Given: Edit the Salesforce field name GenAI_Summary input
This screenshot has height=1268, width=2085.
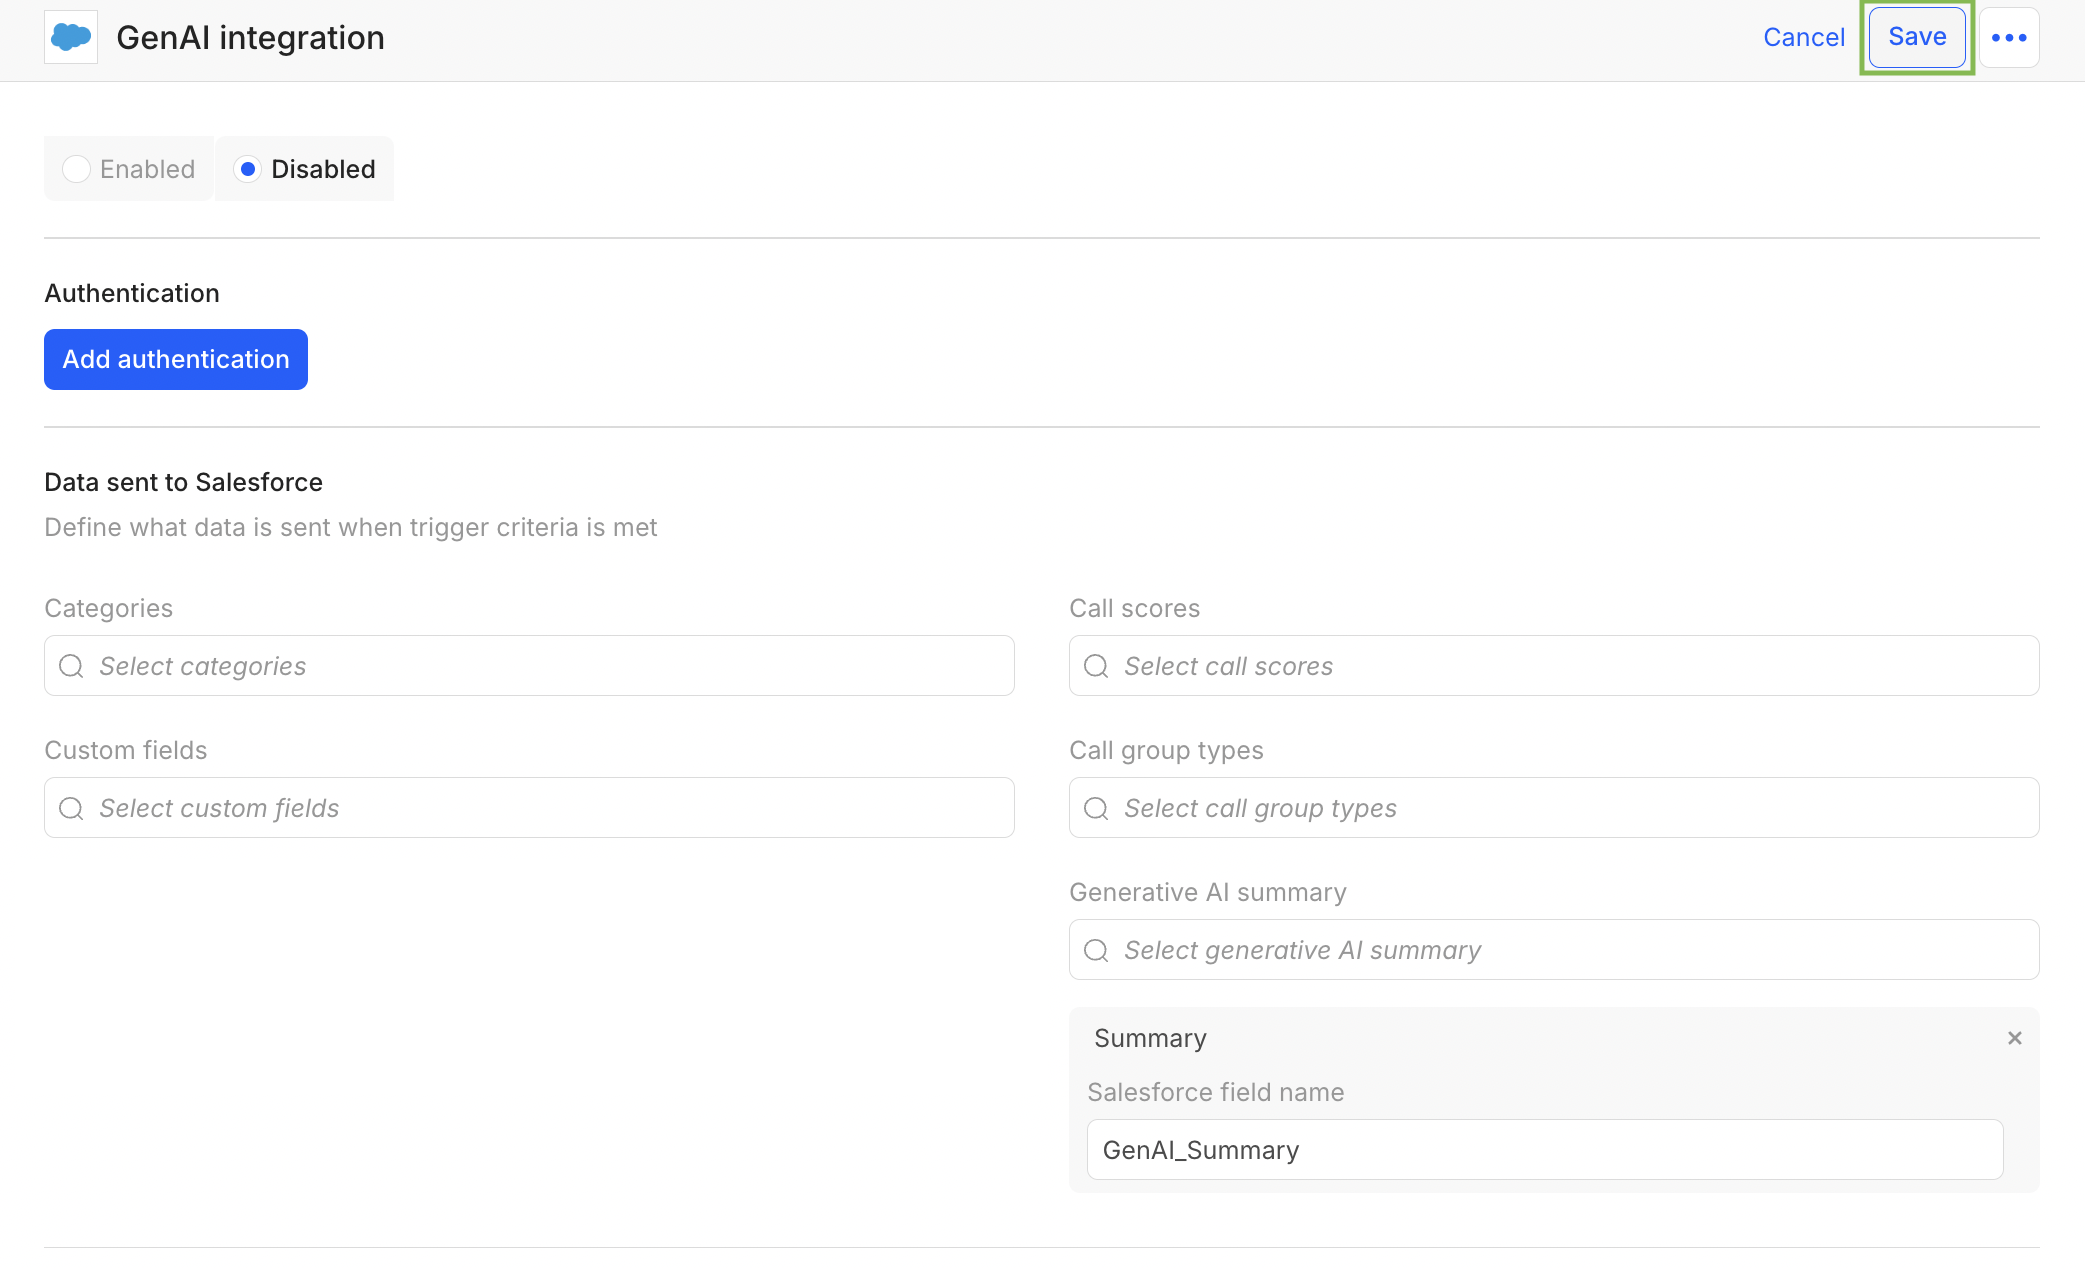Looking at the screenshot, I should (1545, 1150).
